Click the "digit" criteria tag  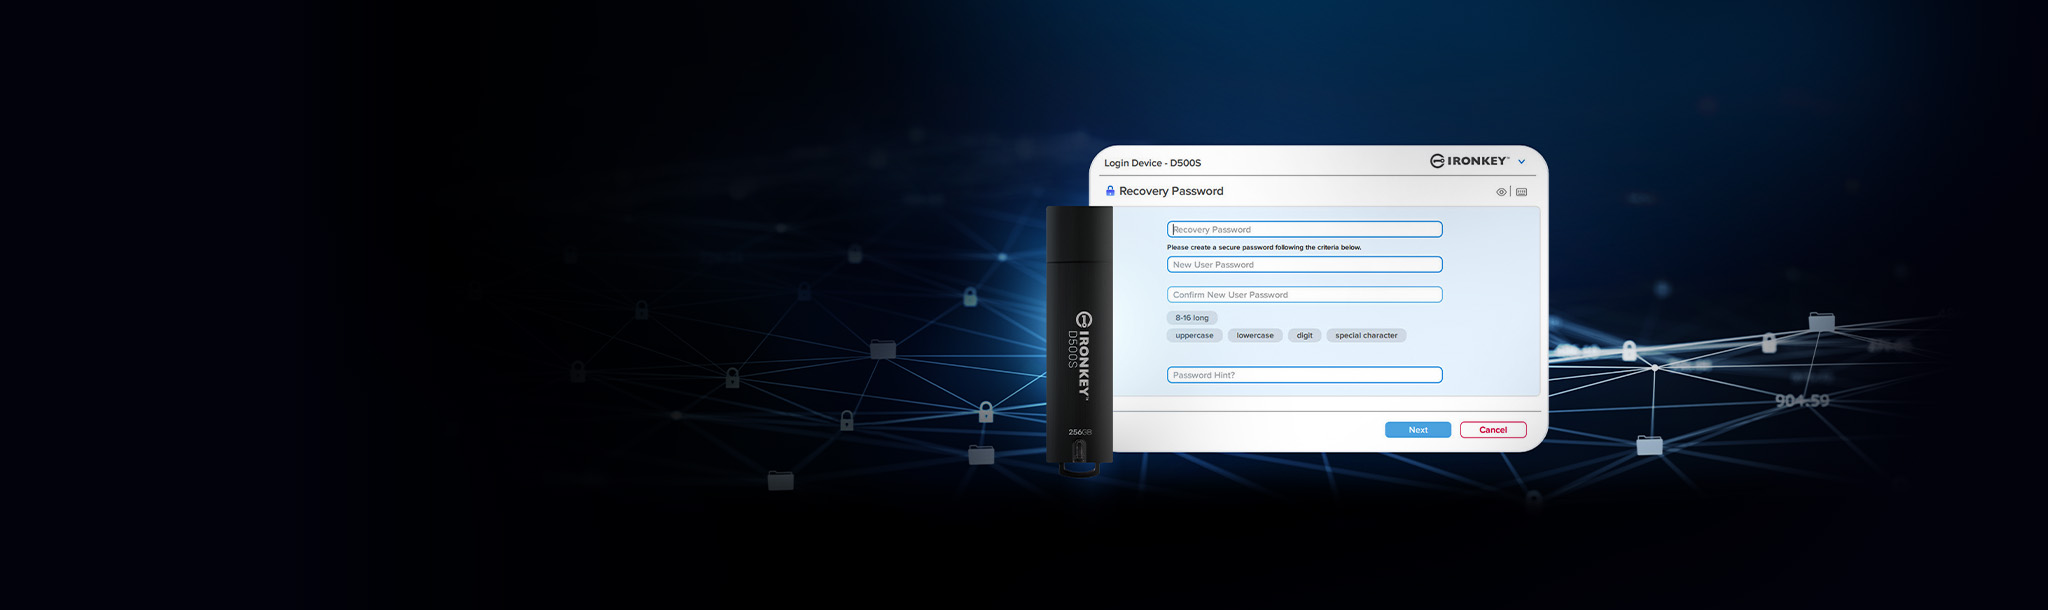(1304, 336)
